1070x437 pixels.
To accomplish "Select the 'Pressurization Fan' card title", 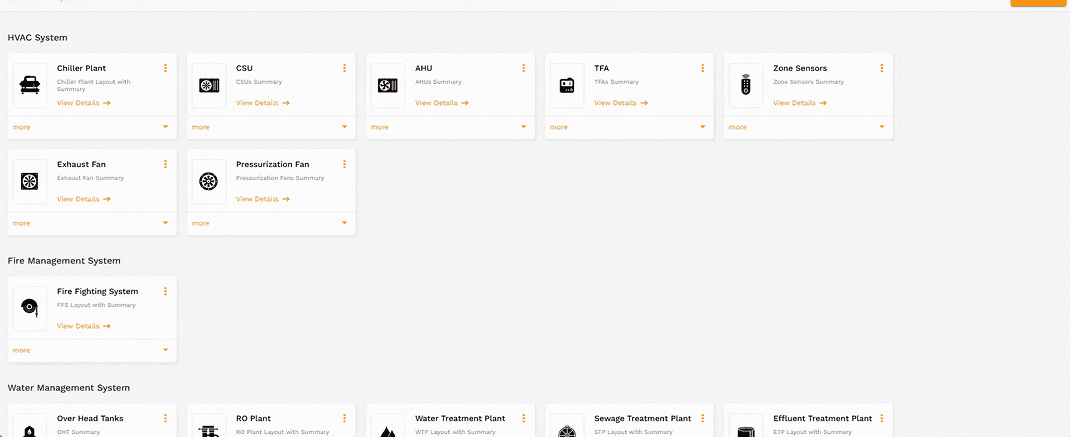I will (272, 165).
